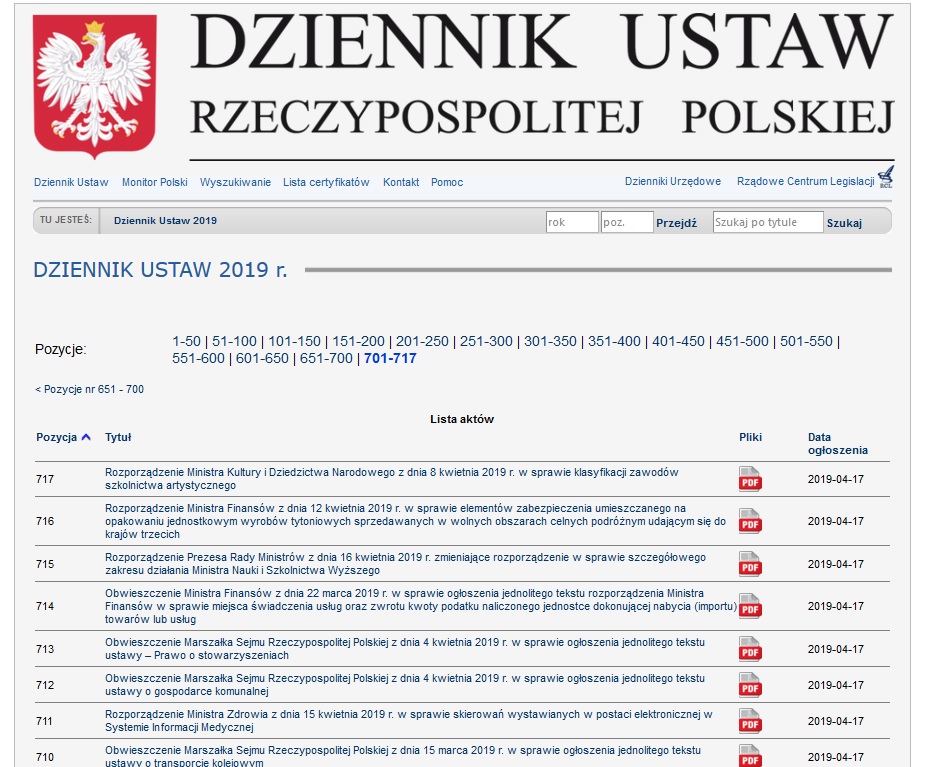Open PDF file for position 716
Screen dimensions: 928x767
[x=750, y=521]
